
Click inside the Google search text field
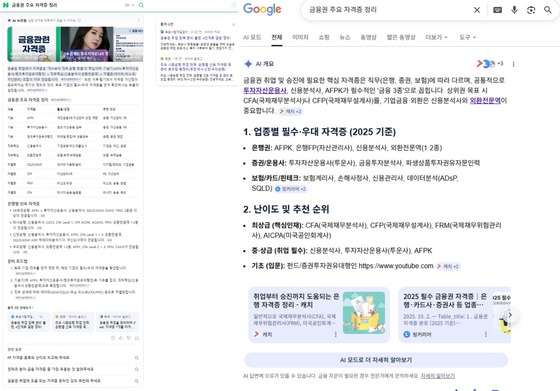(388, 10)
